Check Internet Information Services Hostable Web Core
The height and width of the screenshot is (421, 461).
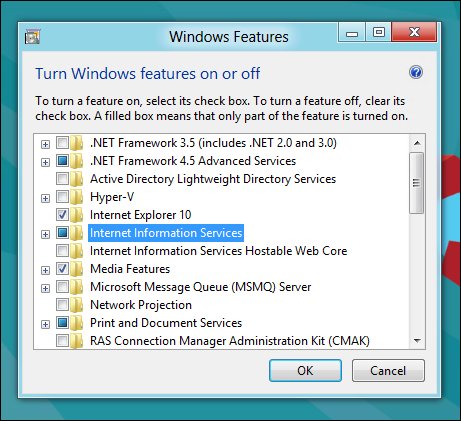(62, 251)
